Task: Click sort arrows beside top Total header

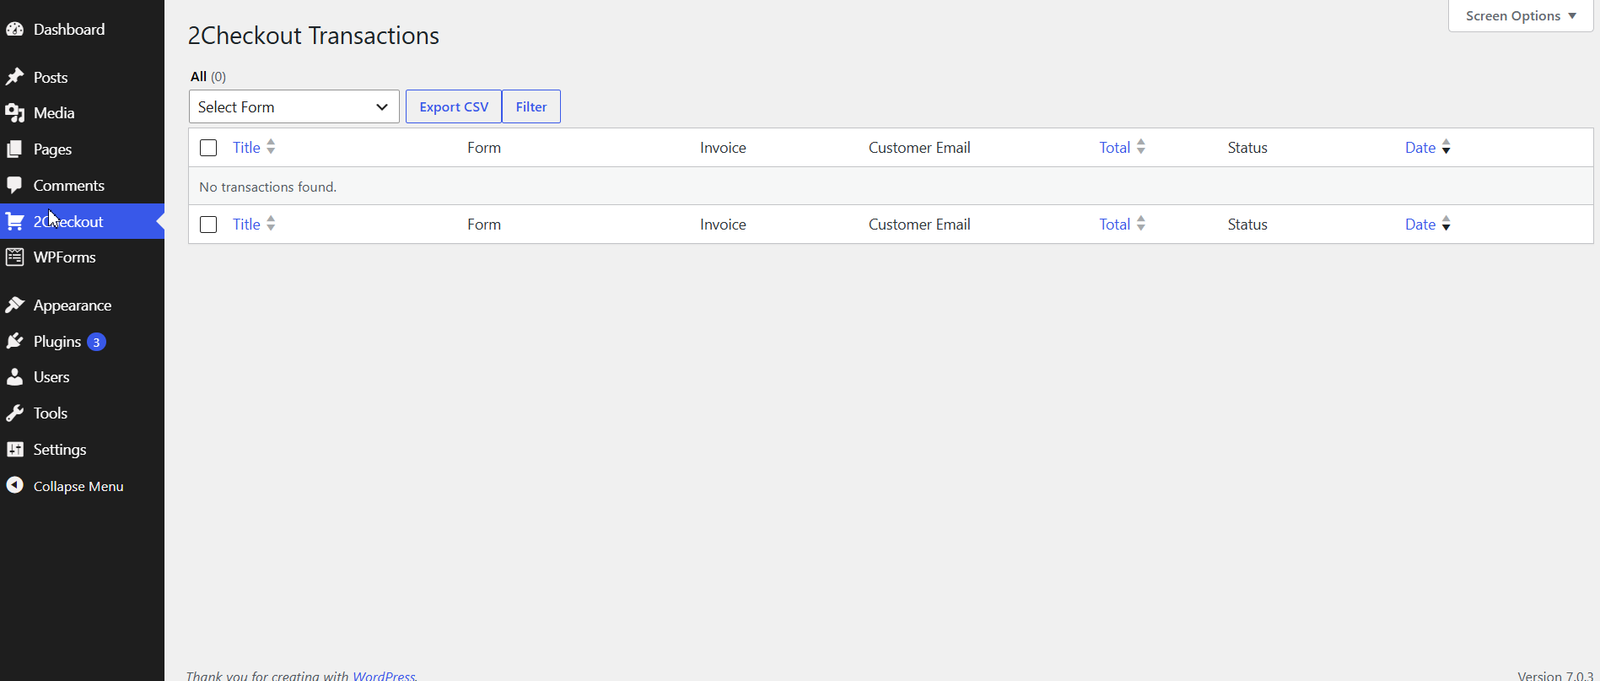Action: [x=1141, y=147]
